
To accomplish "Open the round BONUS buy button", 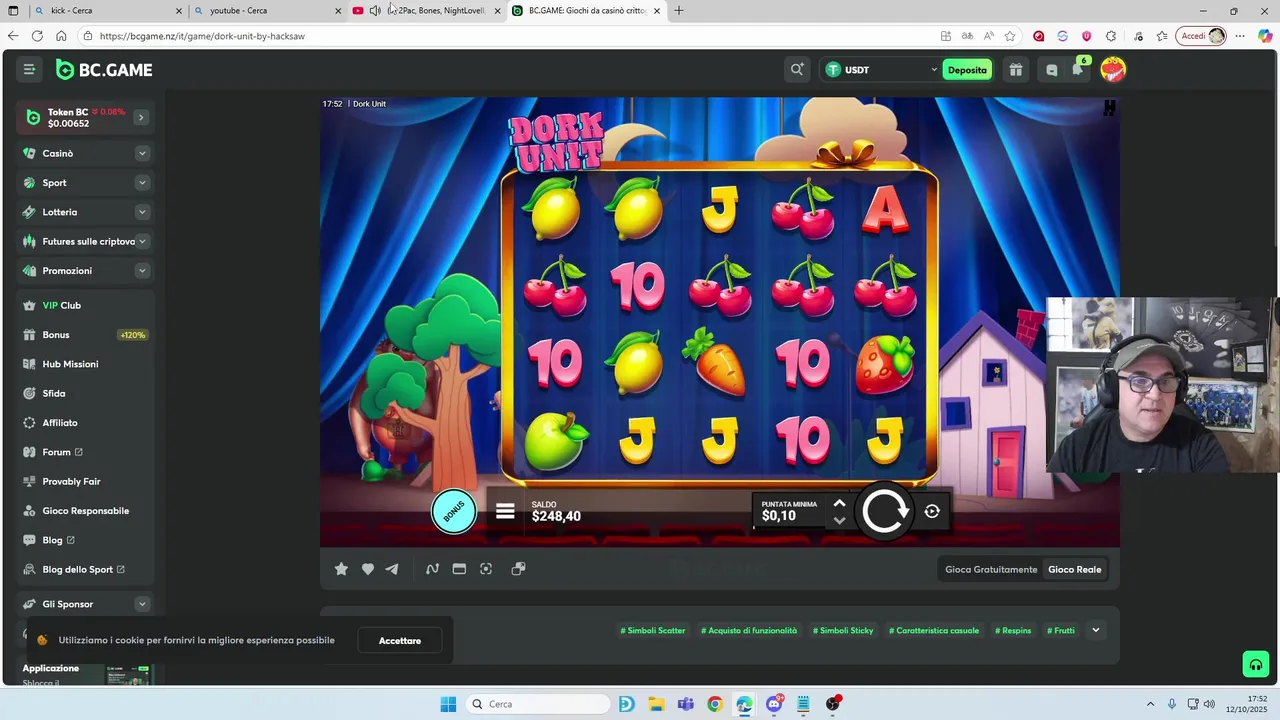I will click(x=454, y=511).
